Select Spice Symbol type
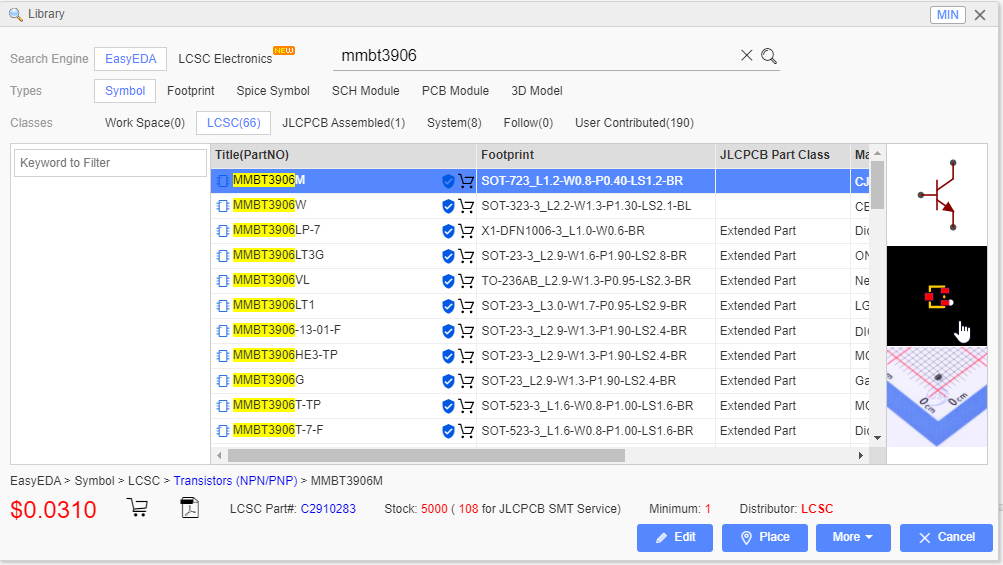Screen dimensions: 1003x565 pyautogui.click(x=273, y=91)
